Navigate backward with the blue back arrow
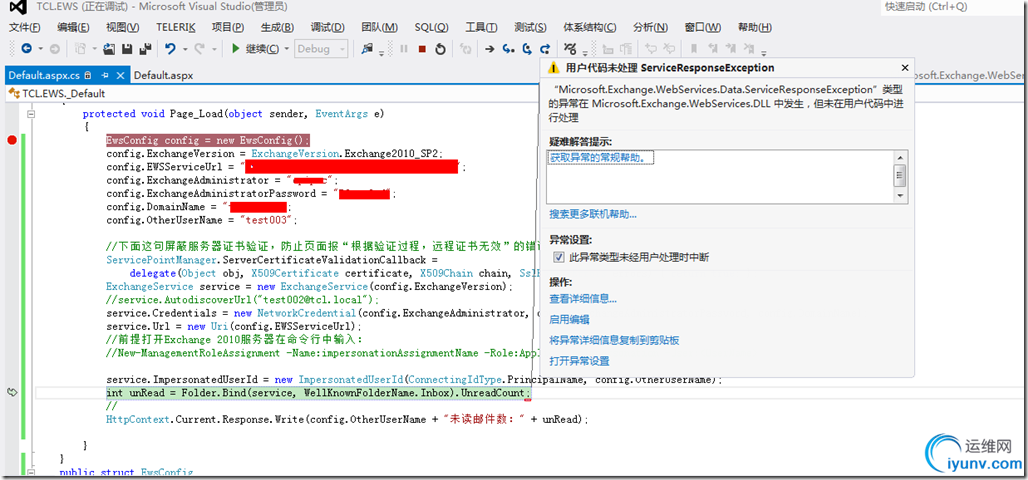1028x480 pixels. coord(26,49)
